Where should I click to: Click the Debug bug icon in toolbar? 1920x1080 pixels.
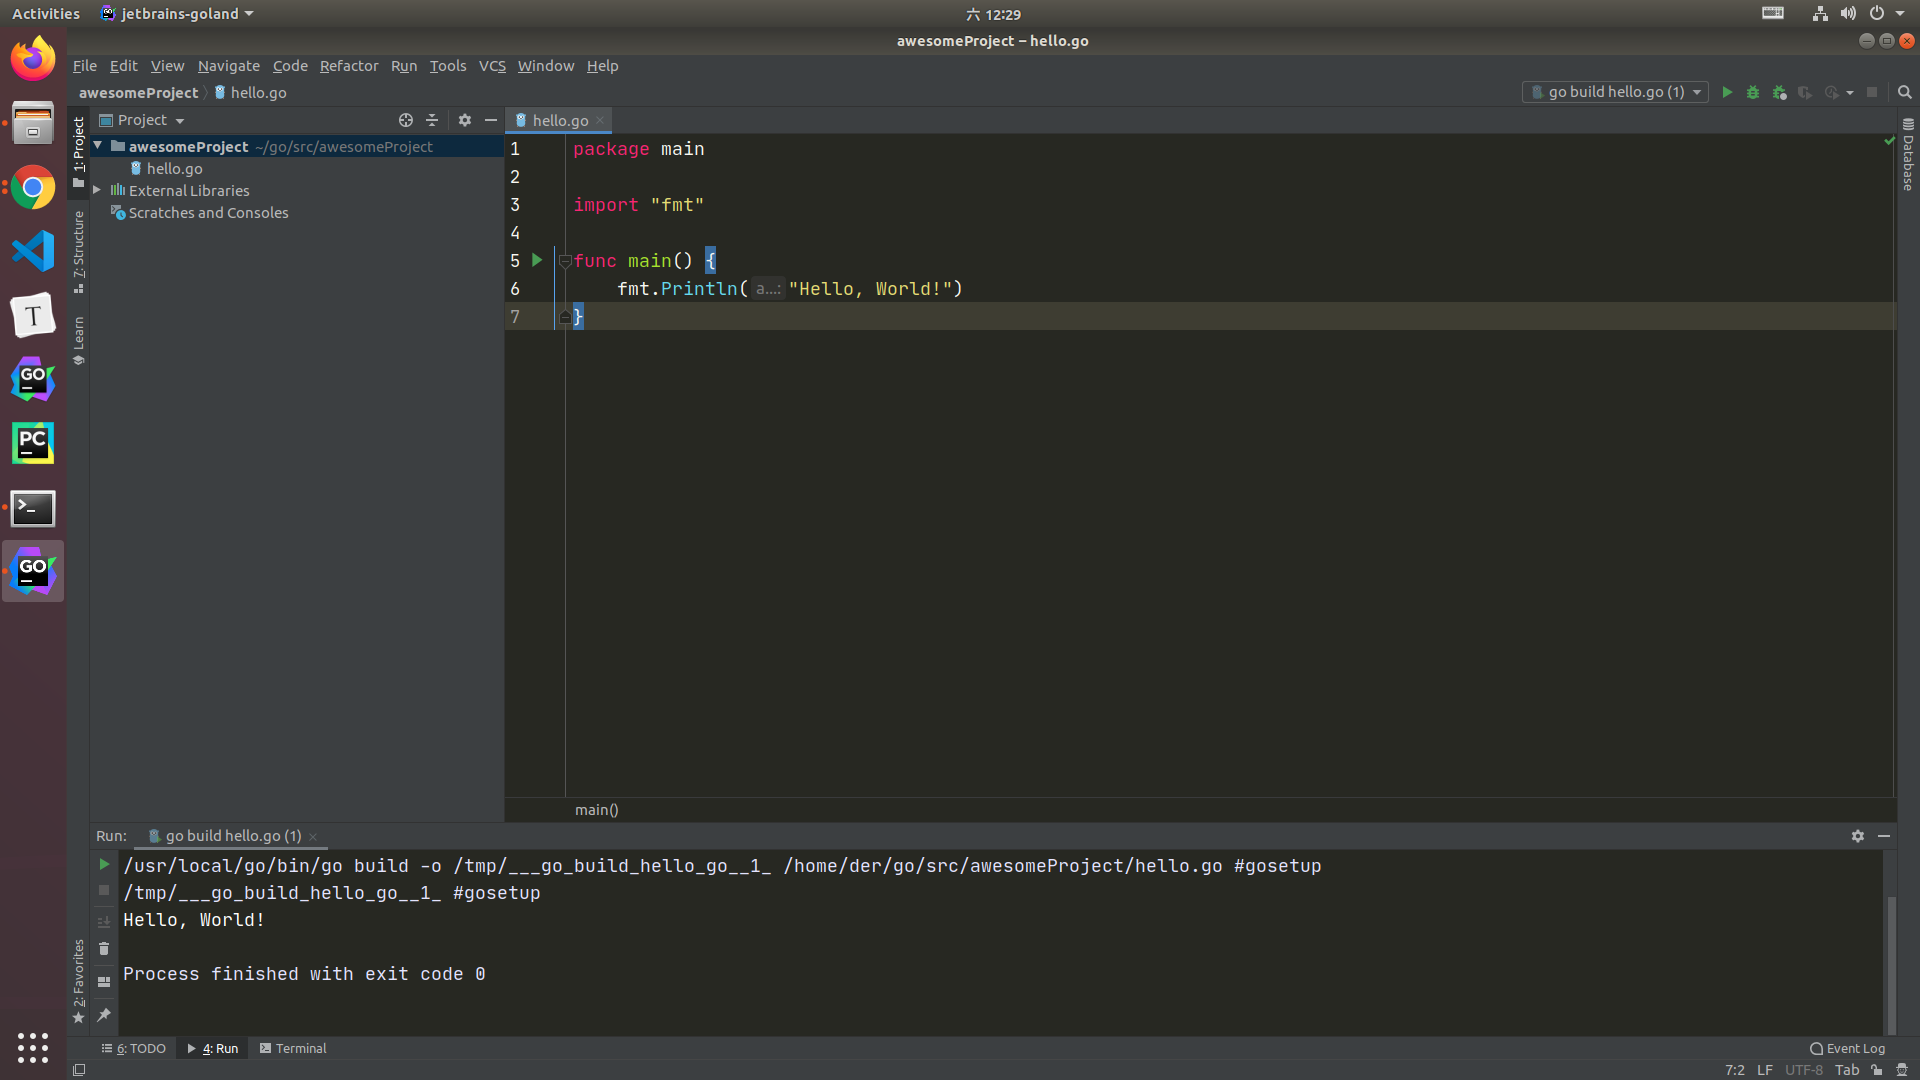(1753, 92)
